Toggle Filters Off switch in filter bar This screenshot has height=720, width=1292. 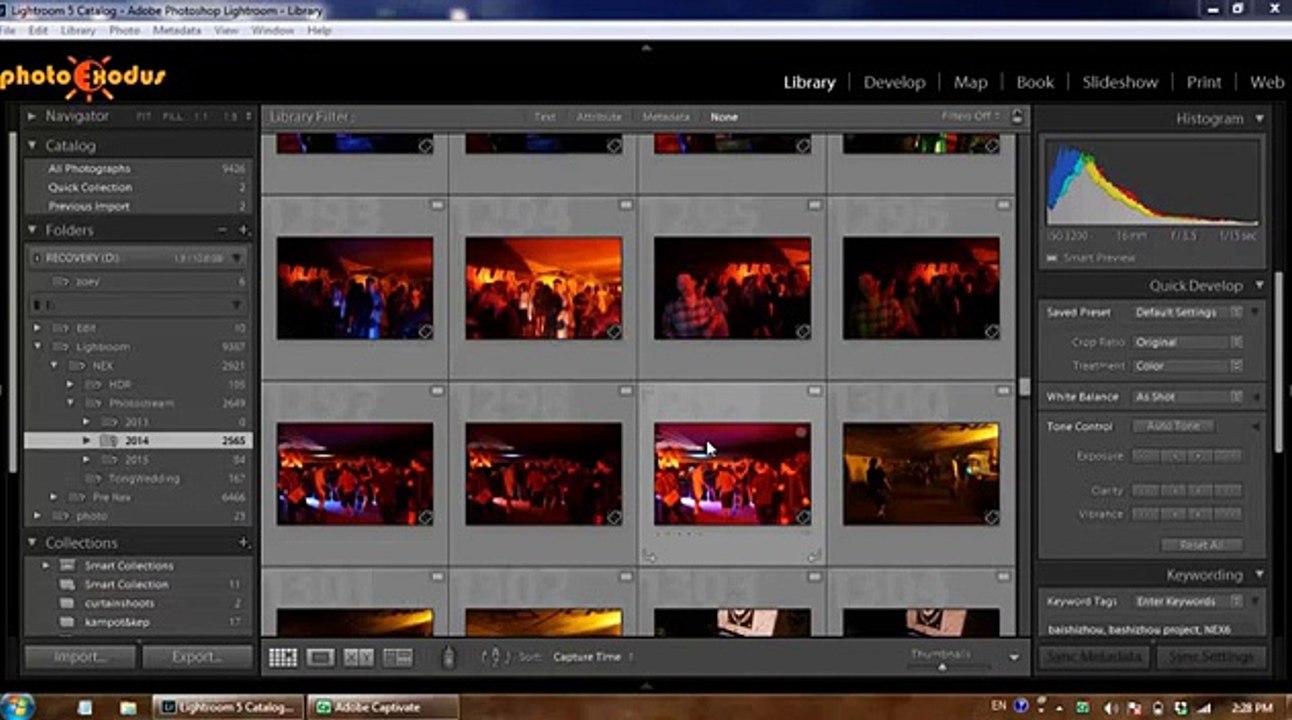(x=970, y=117)
